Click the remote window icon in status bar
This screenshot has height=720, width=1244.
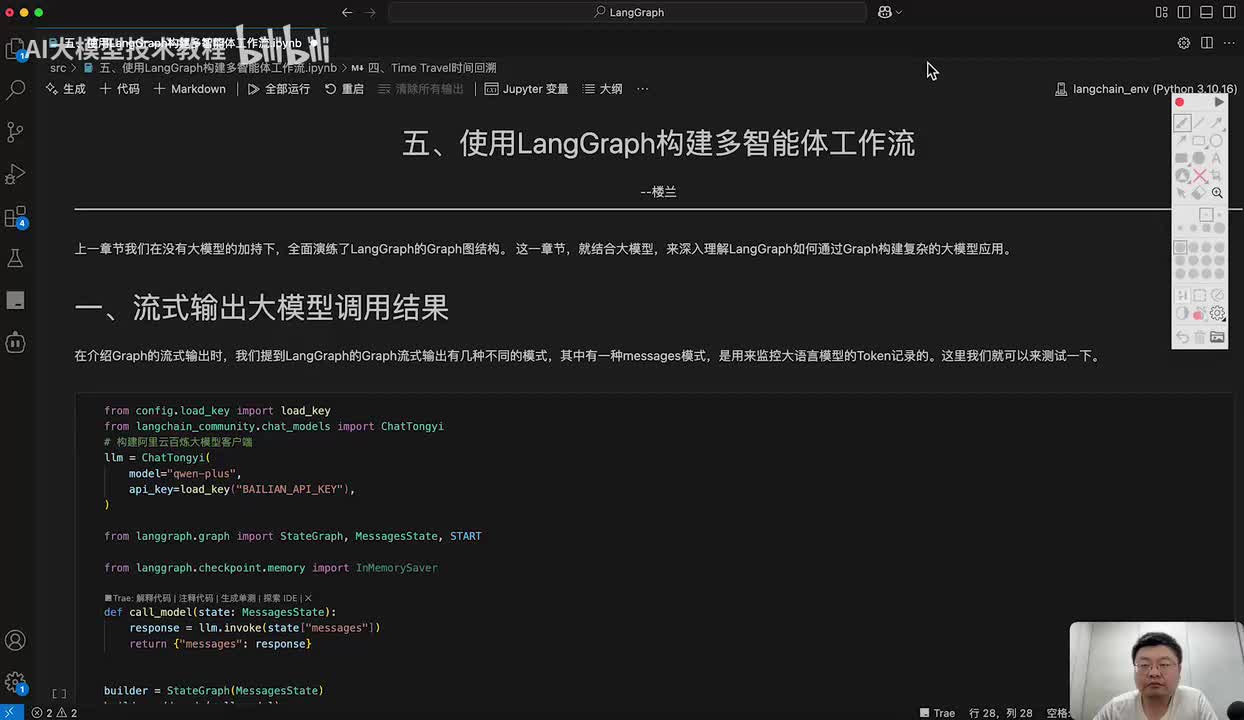point(11,713)
